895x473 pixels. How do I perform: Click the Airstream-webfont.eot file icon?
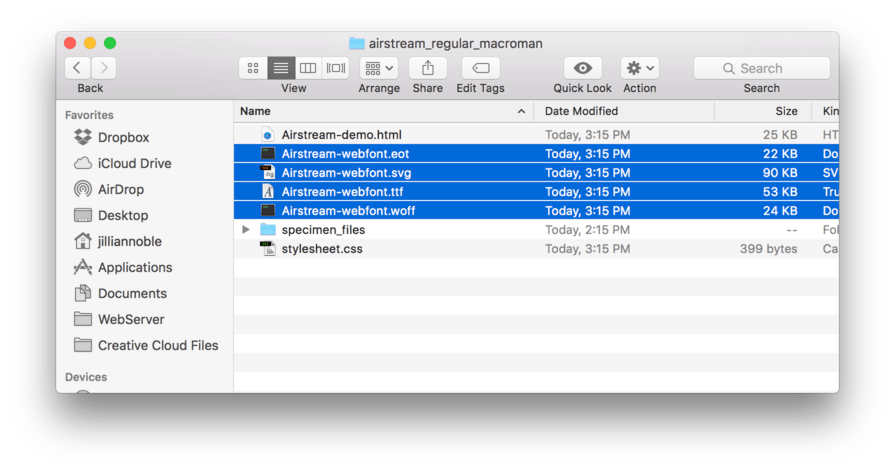coord(267,153)
